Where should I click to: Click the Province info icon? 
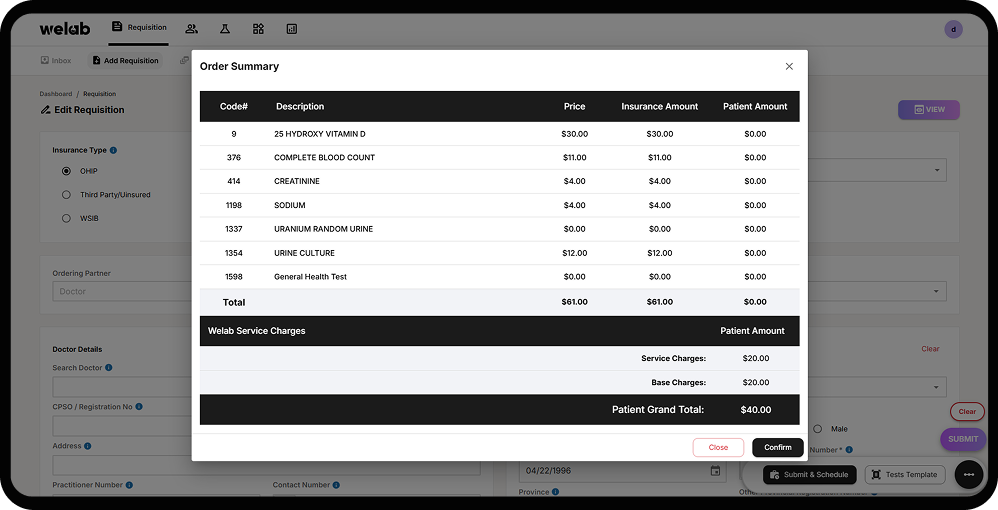tap(556, 492)
